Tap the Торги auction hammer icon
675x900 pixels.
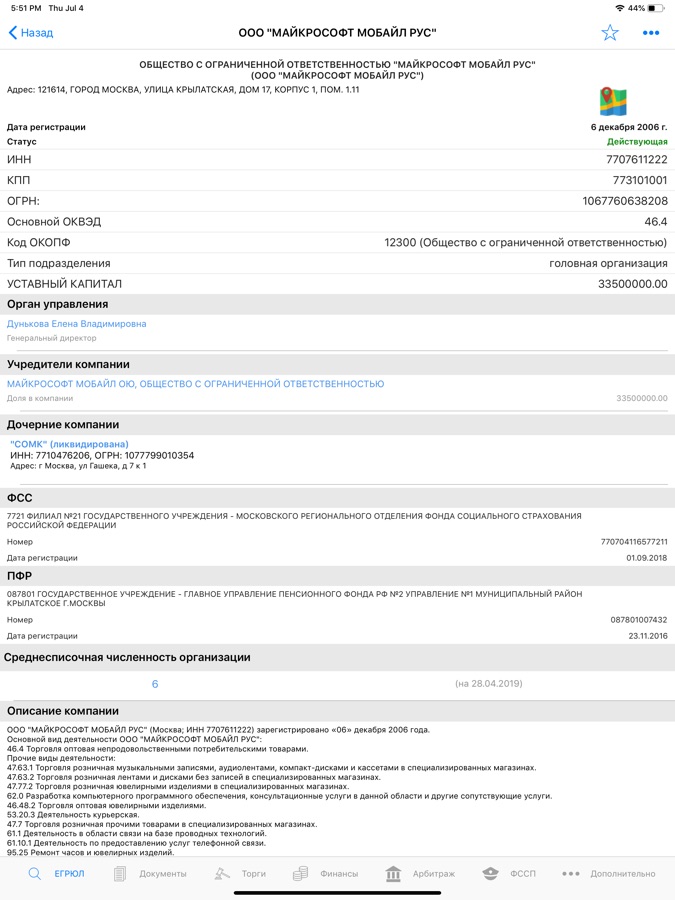[222, 874]
